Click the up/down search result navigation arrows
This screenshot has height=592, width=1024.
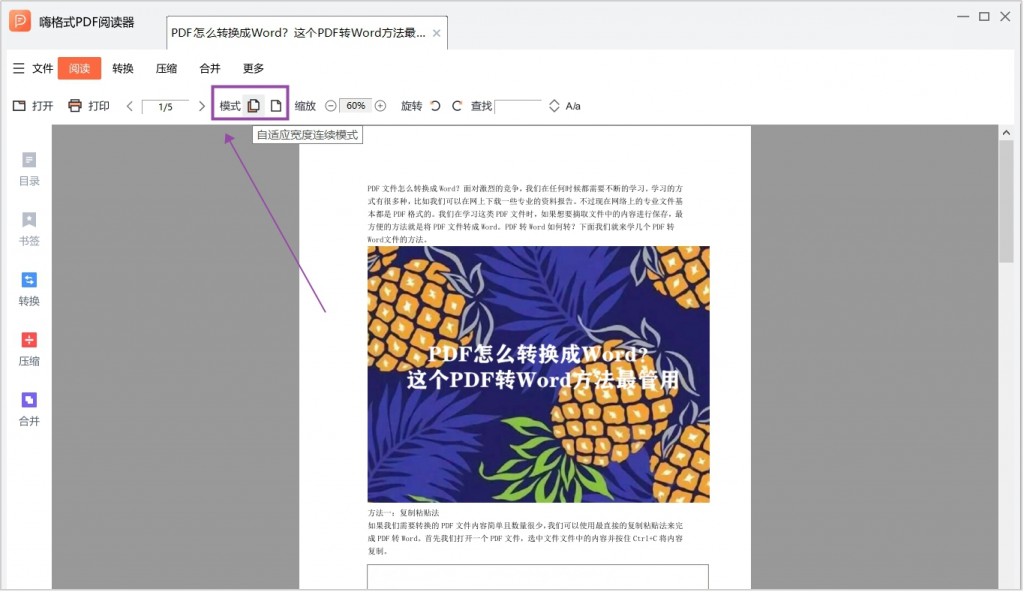pos(554,106)
